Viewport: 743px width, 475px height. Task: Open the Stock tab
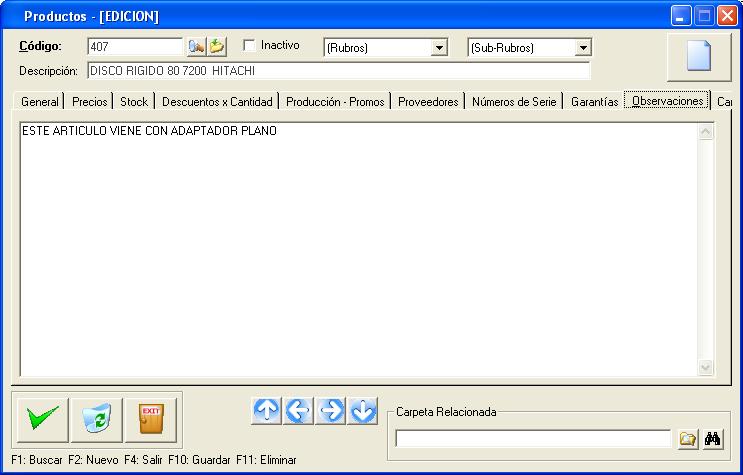(134, 101)
